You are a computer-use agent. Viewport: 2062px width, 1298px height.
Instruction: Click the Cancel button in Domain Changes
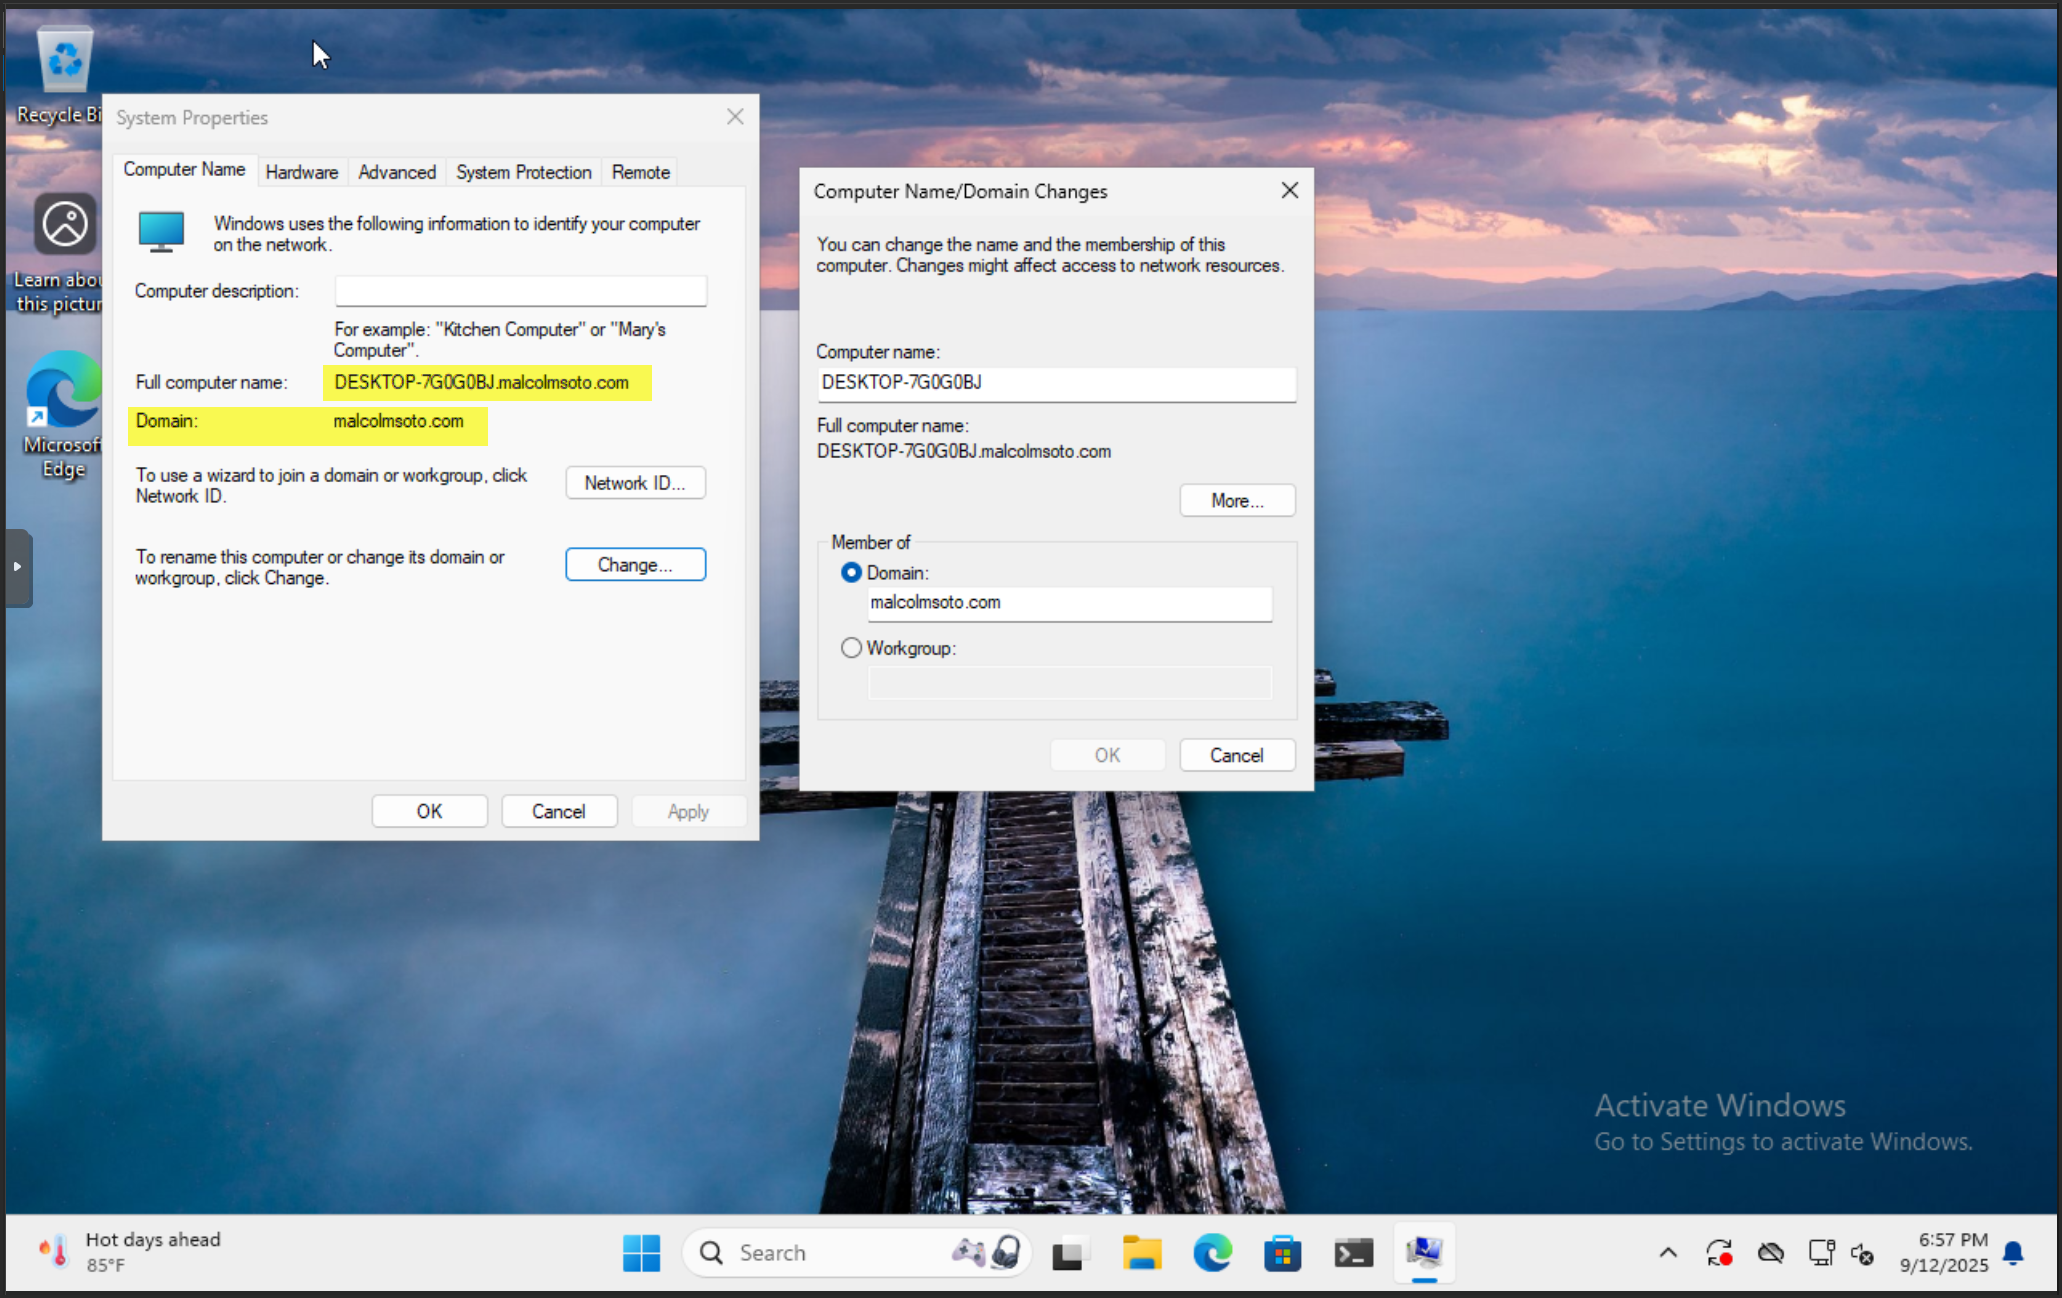(1236, 755)
